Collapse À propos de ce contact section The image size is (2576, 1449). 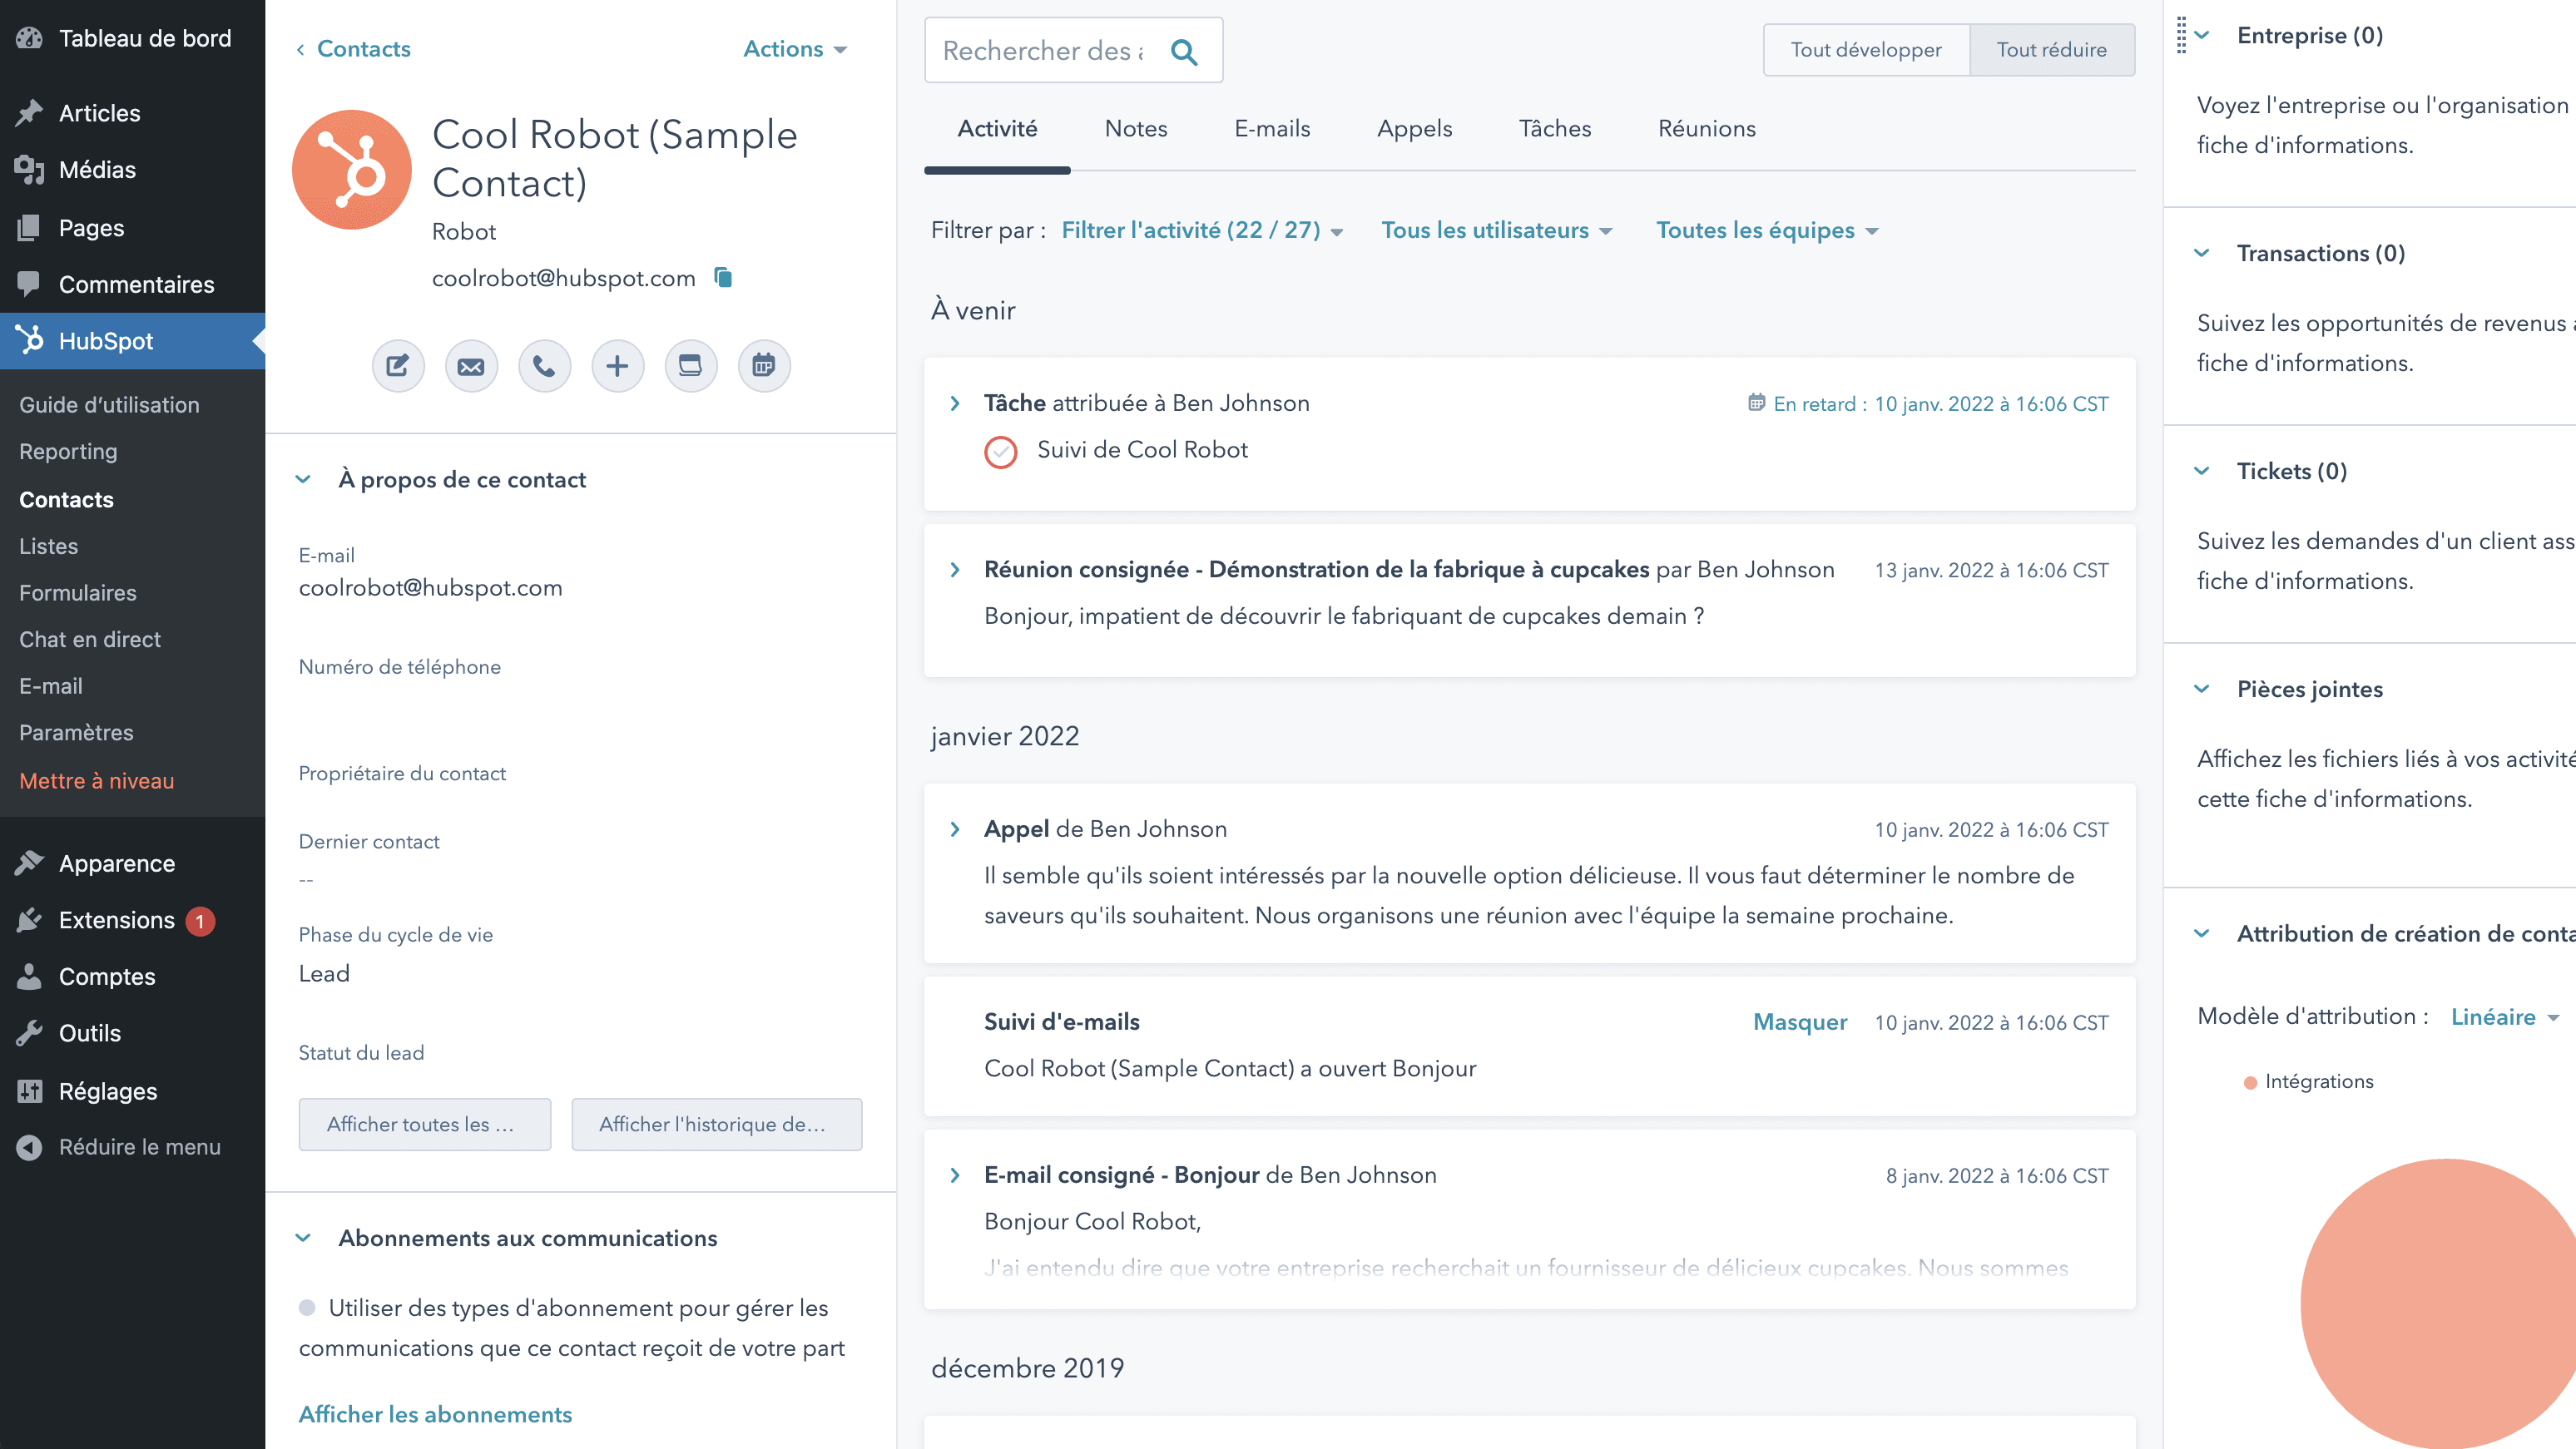pos(303,480)
